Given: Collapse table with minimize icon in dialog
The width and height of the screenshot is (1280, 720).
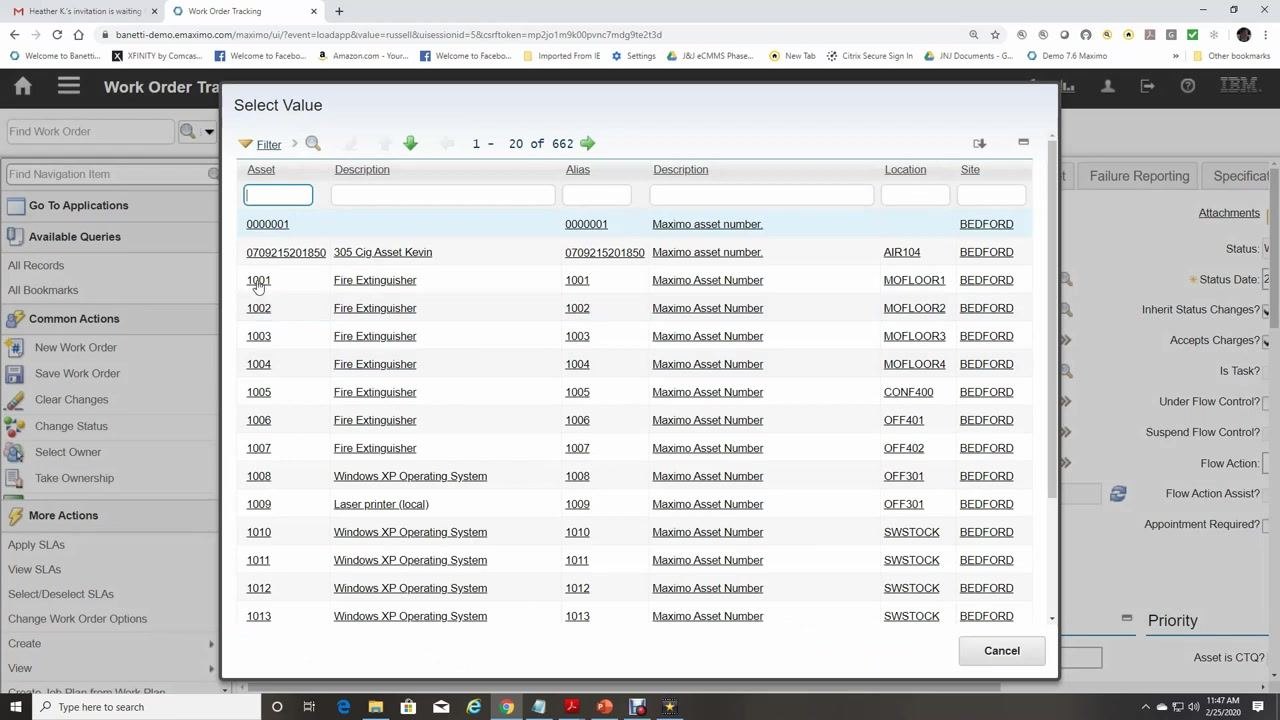Looking at the screenshot, I should click(x=1023, y=143).
